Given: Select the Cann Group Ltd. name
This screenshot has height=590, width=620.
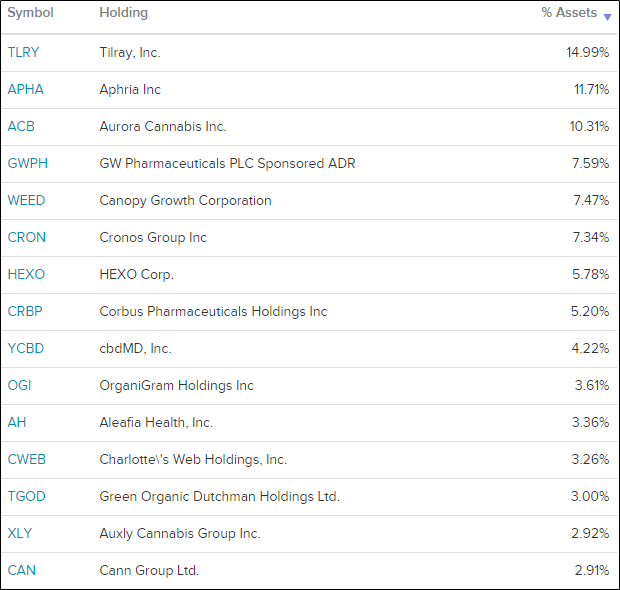Looking at the screenshot, I should coord(149,570).
